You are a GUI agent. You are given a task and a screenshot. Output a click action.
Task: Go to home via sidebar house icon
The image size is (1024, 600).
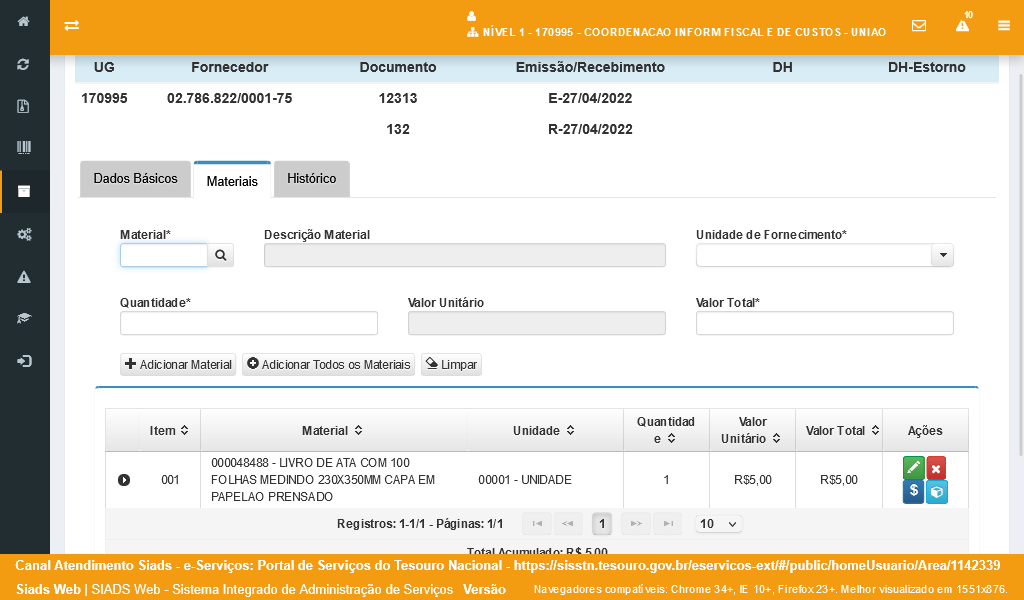coord(24,22)
